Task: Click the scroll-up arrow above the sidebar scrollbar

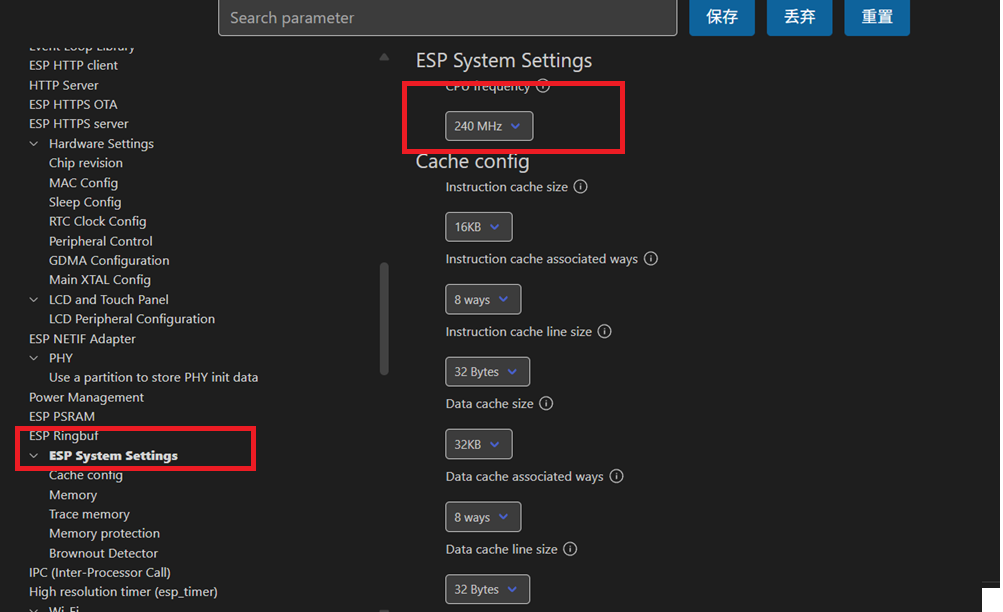Action: 384,57
